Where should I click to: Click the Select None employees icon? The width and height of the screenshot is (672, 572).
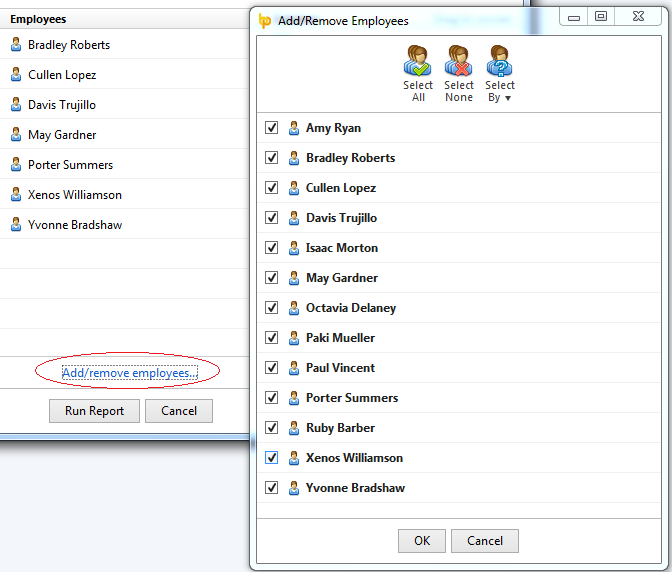click(459, 60)
